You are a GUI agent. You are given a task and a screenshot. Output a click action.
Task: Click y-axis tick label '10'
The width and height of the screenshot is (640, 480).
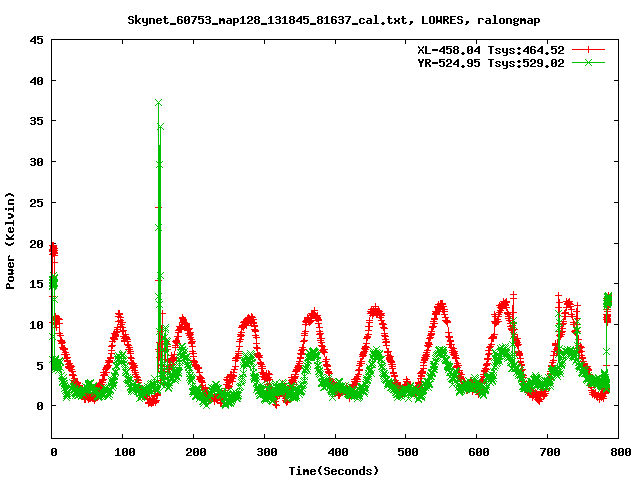coord(36,325)
